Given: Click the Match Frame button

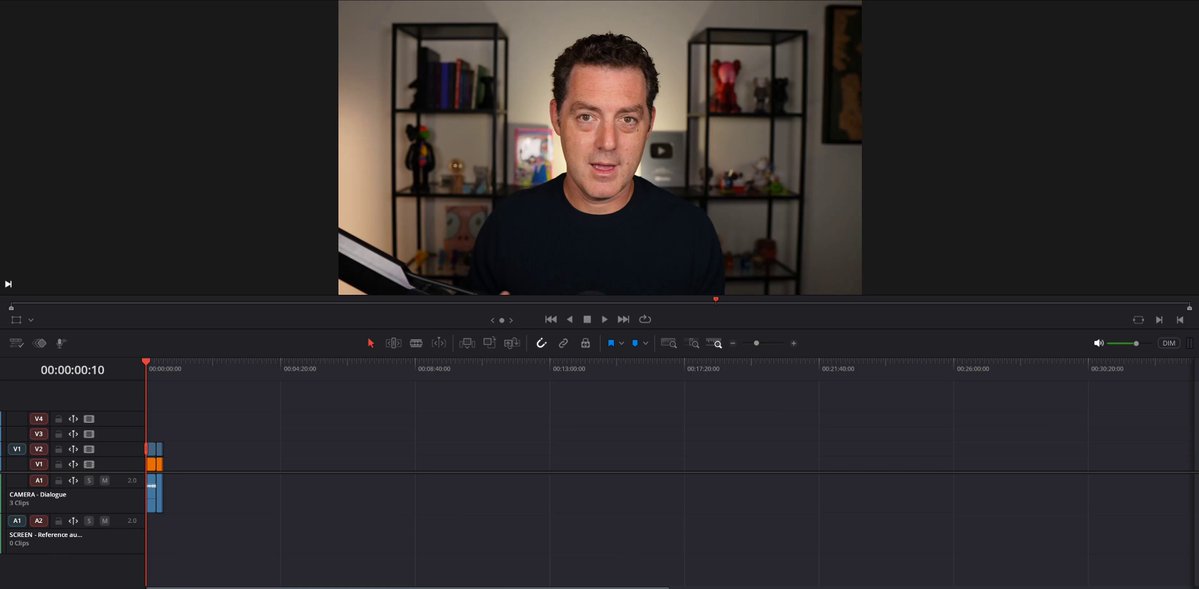Looking at the screenshot, I should click(1139, 320).
